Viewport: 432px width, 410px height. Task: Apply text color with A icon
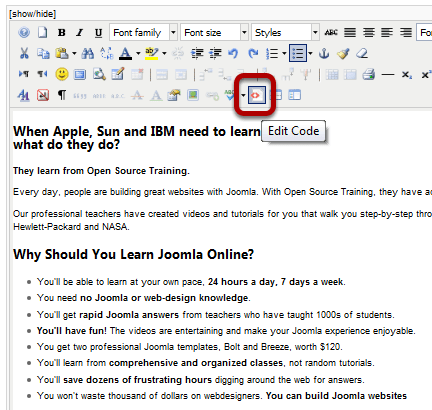126,53
